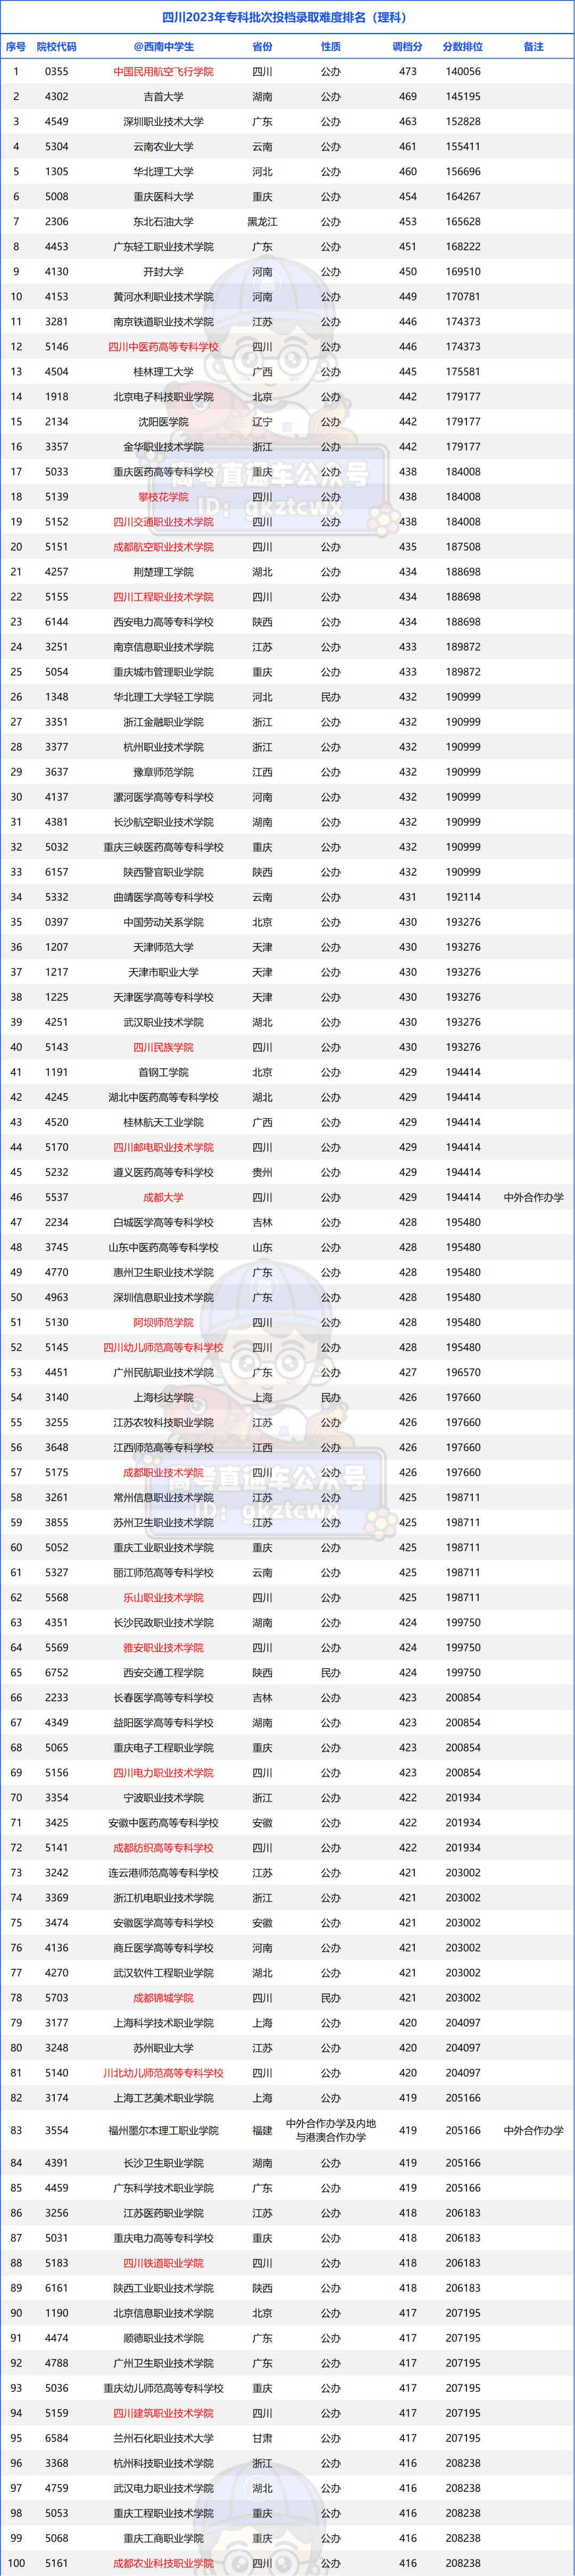575x2576 pixels.
Task: Click 中外合作办学 note in 成都大学 row
Action: (x=534, y=1197)
